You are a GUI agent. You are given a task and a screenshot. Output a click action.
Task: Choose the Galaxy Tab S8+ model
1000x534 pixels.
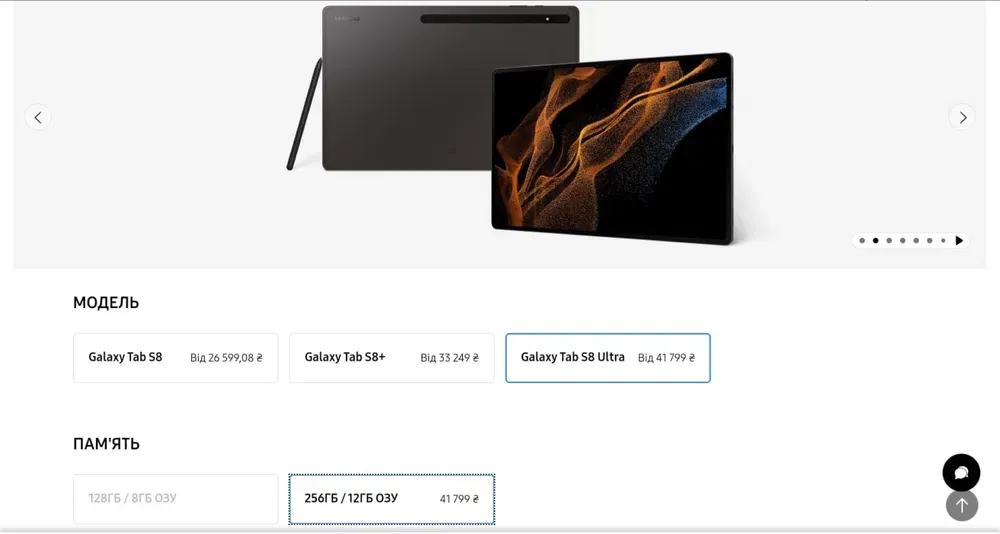click(392, 358)
